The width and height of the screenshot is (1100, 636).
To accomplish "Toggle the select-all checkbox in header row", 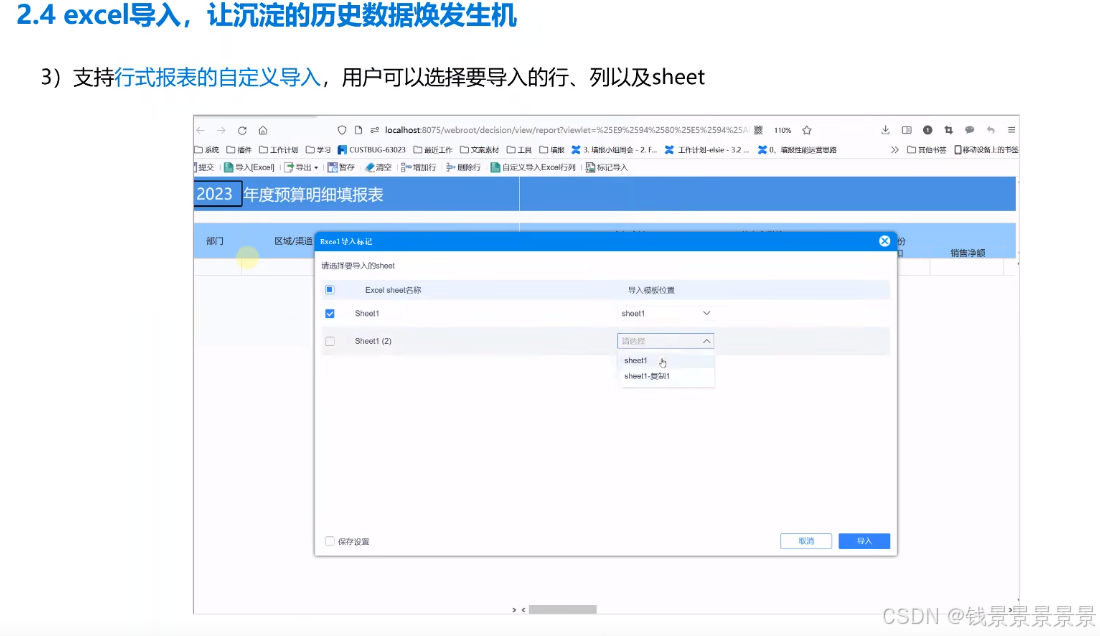I will coord(330,290).
